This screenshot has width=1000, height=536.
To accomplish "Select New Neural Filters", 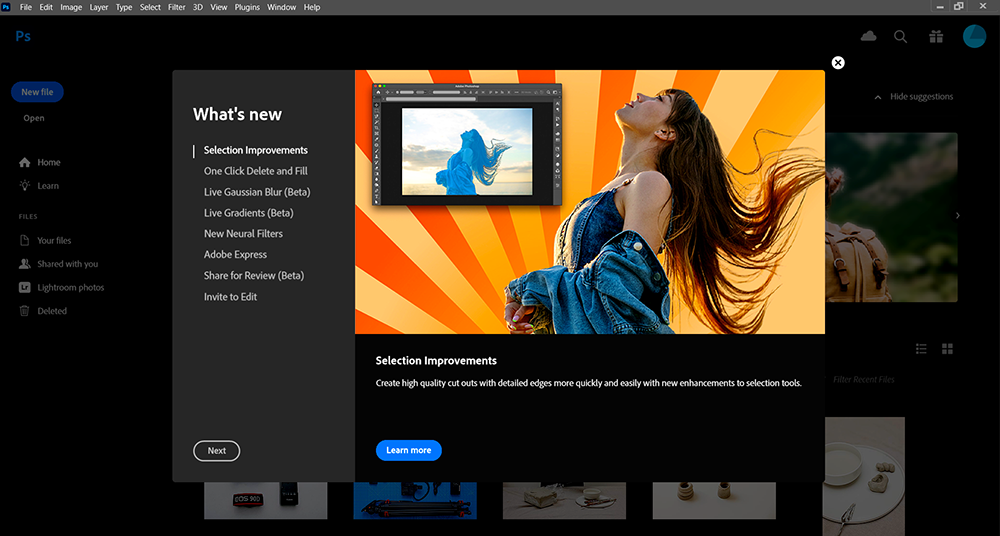I will coord(243,234).
